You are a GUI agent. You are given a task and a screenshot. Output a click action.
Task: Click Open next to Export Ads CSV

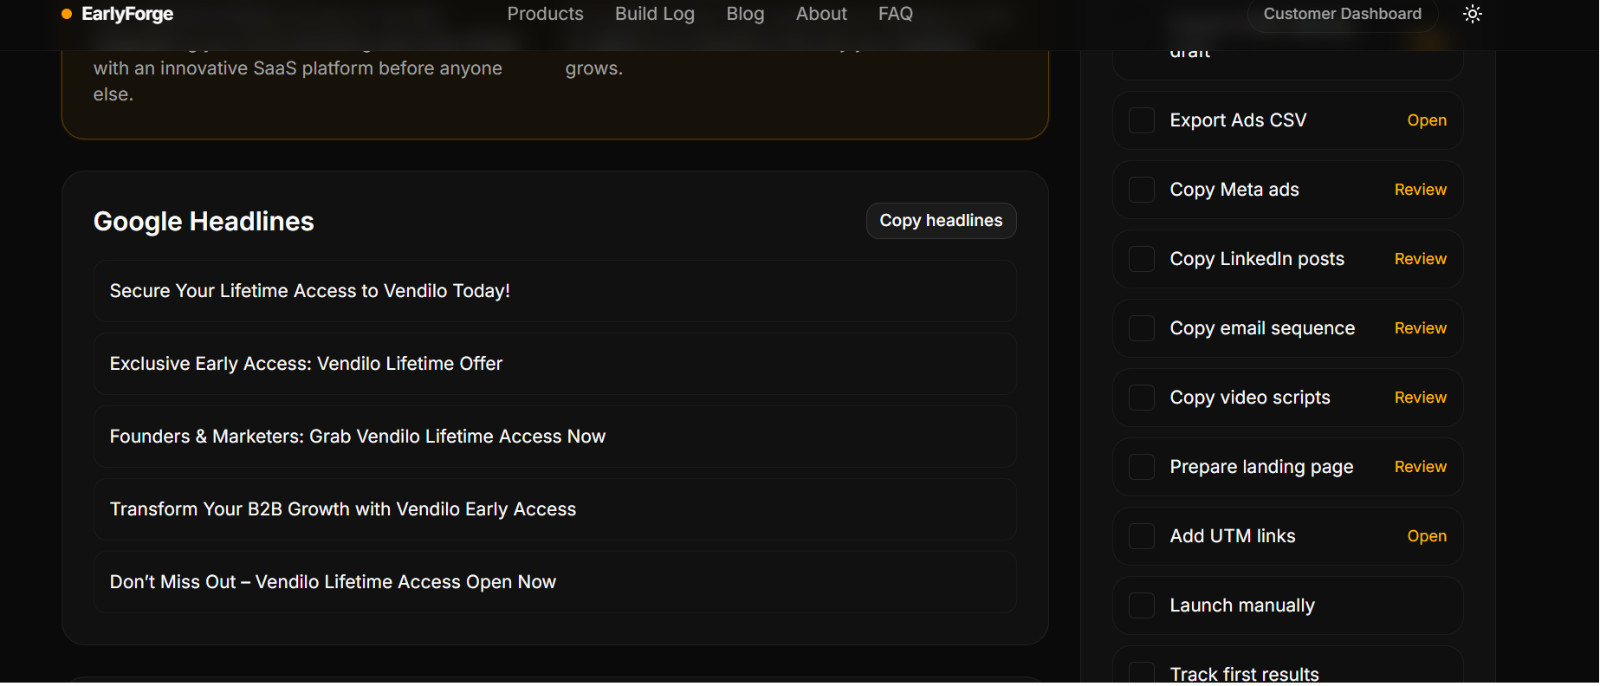pyautogui.click(x=1427, y=120)
